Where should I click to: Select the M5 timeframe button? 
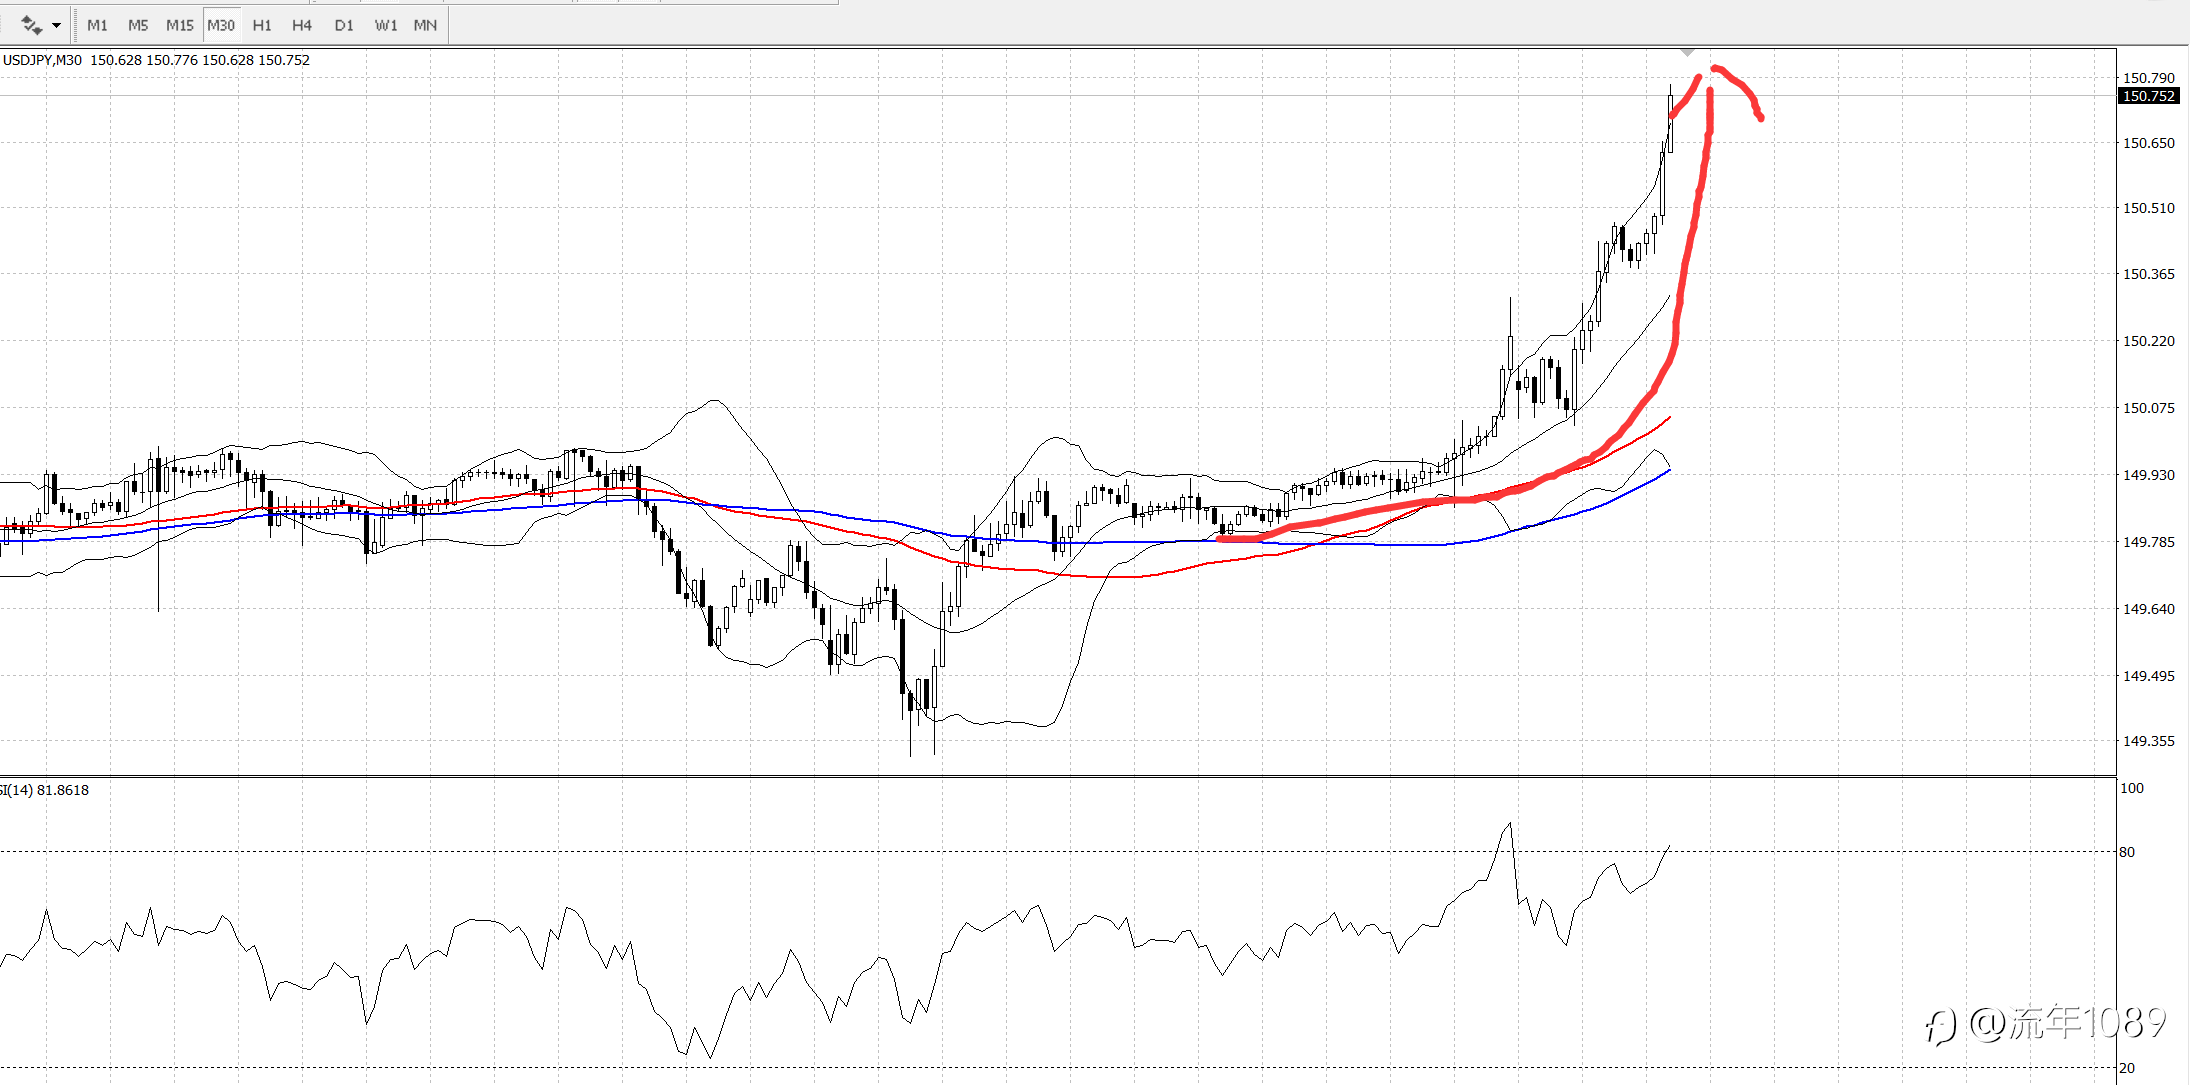point(138,25)
